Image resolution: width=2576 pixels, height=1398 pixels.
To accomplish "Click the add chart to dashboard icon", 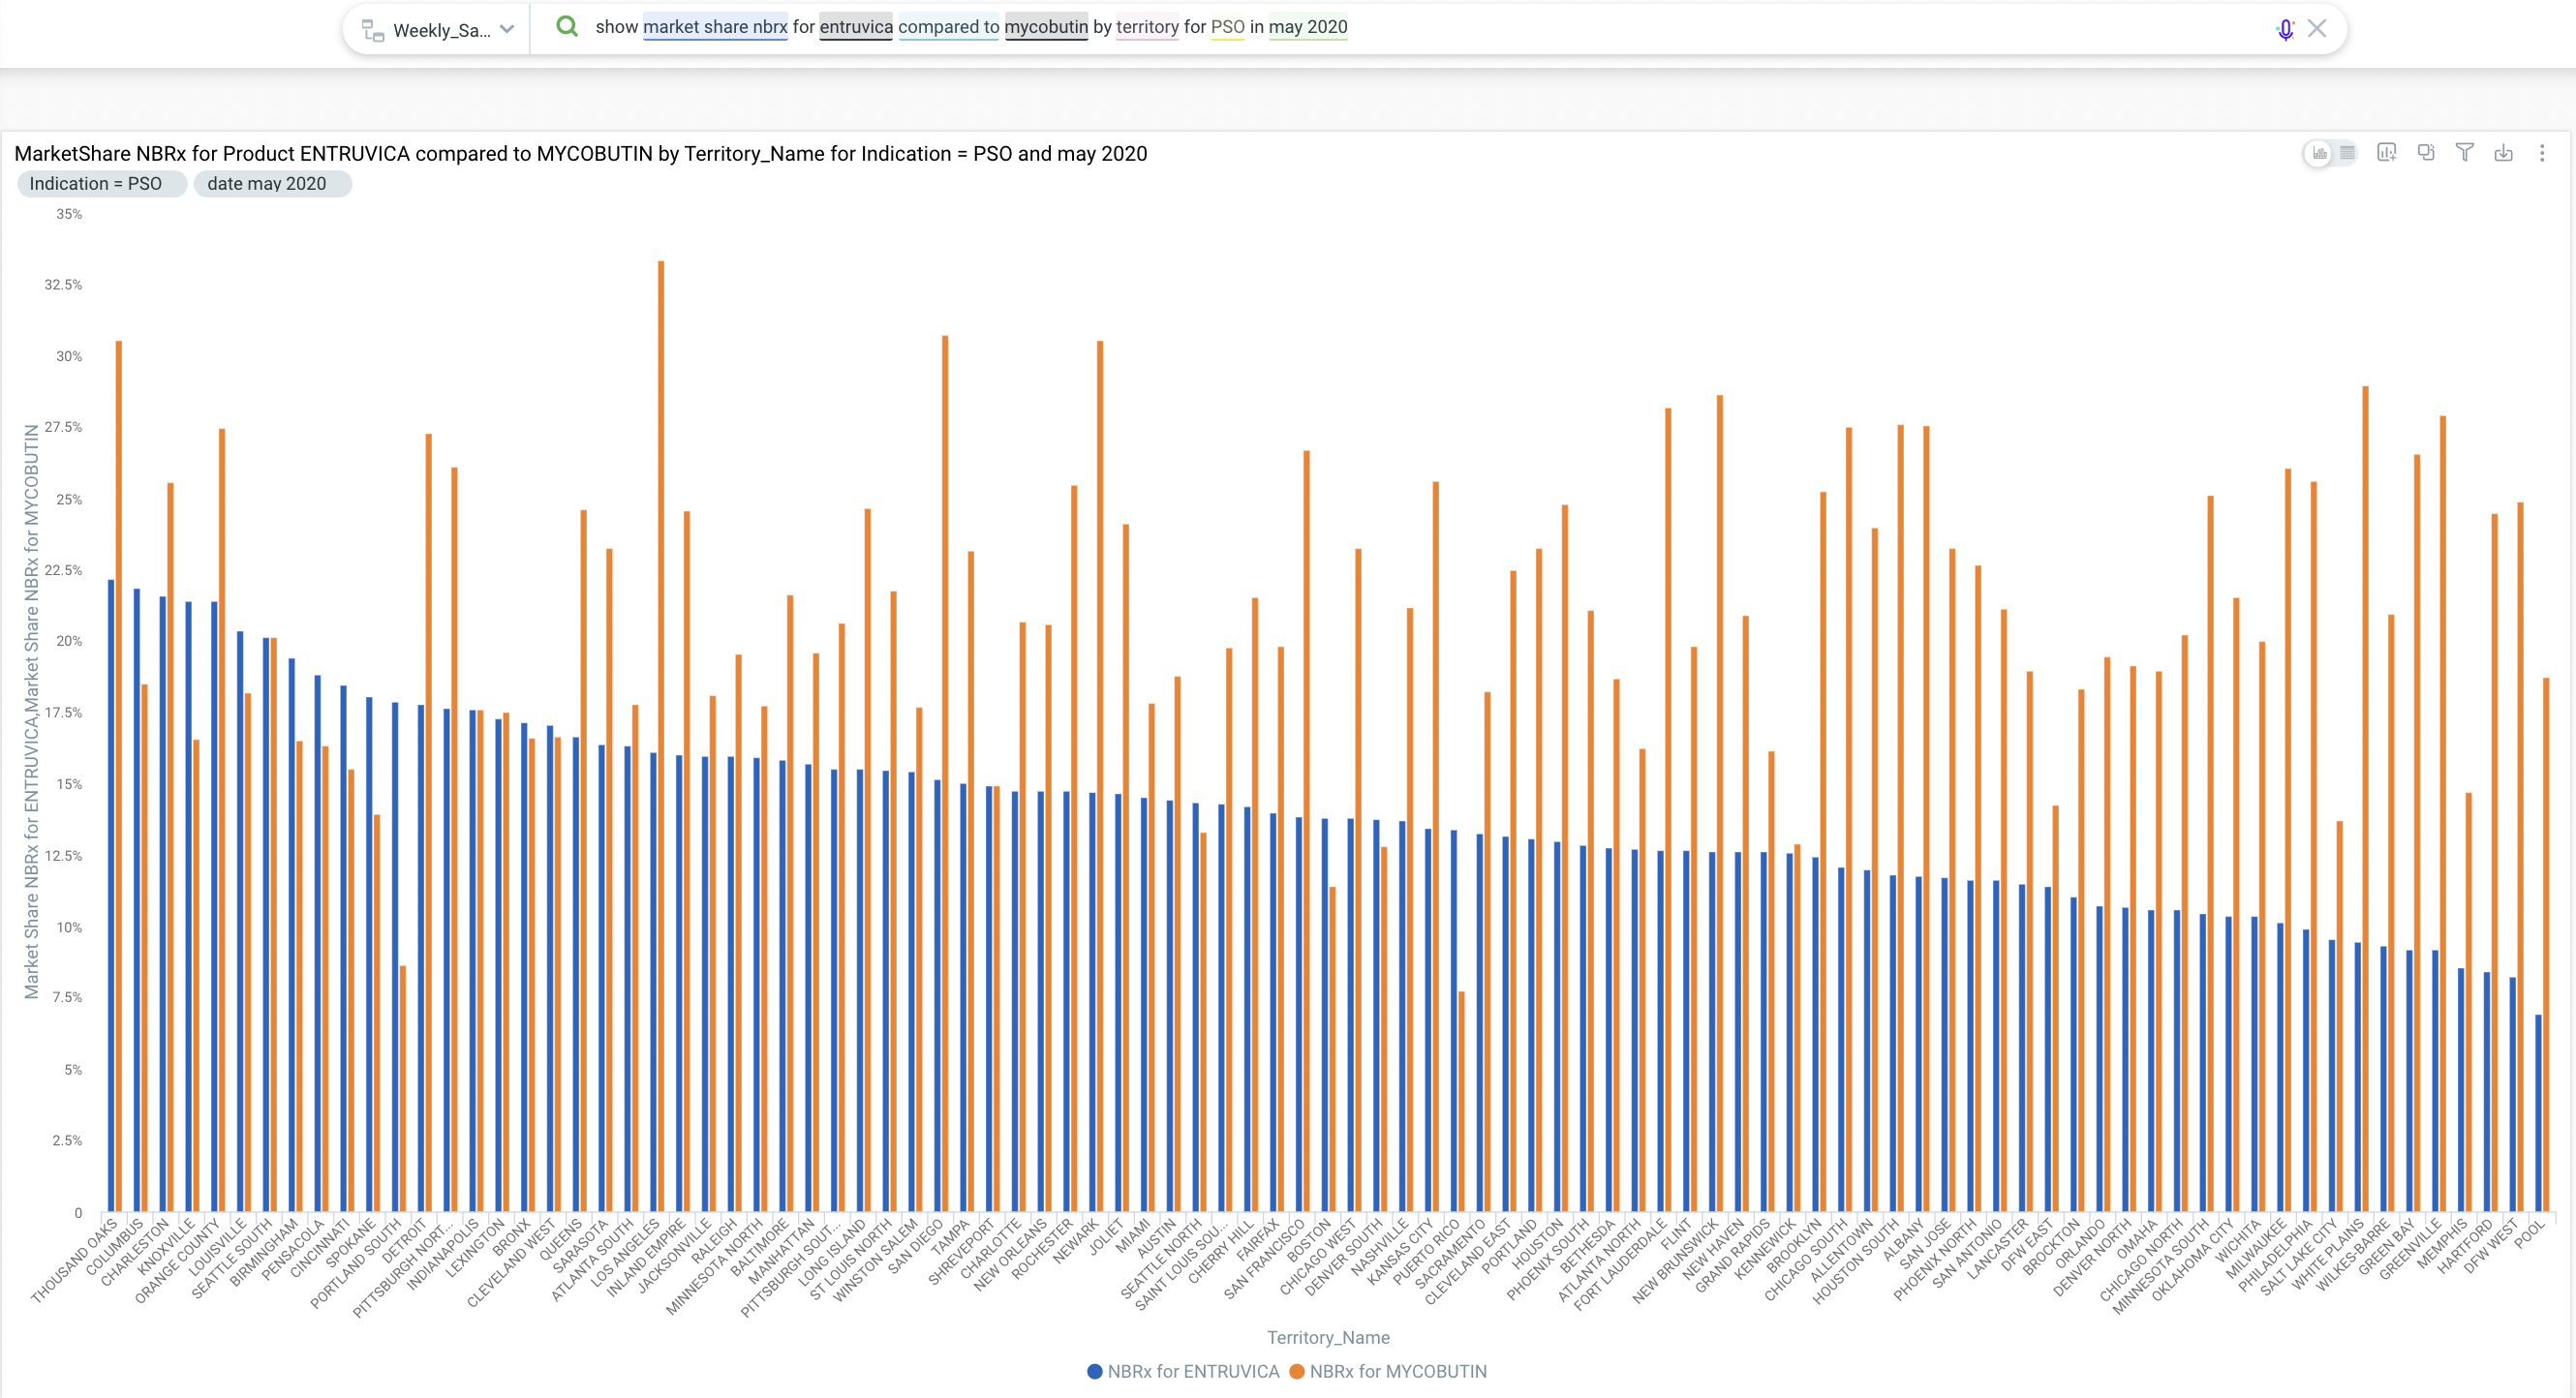I will point(2387,153).
